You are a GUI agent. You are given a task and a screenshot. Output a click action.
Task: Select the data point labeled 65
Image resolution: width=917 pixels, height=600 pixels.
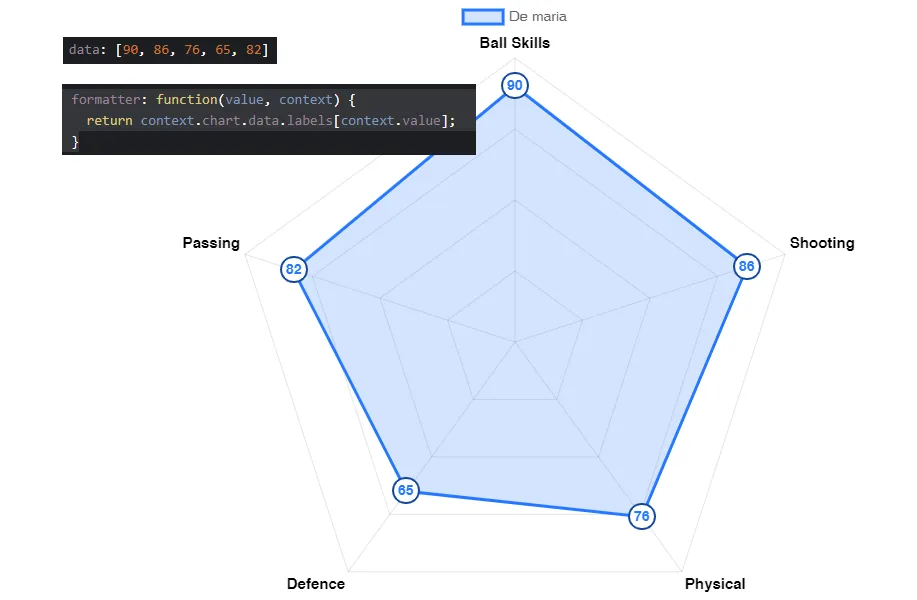[405, 490]
